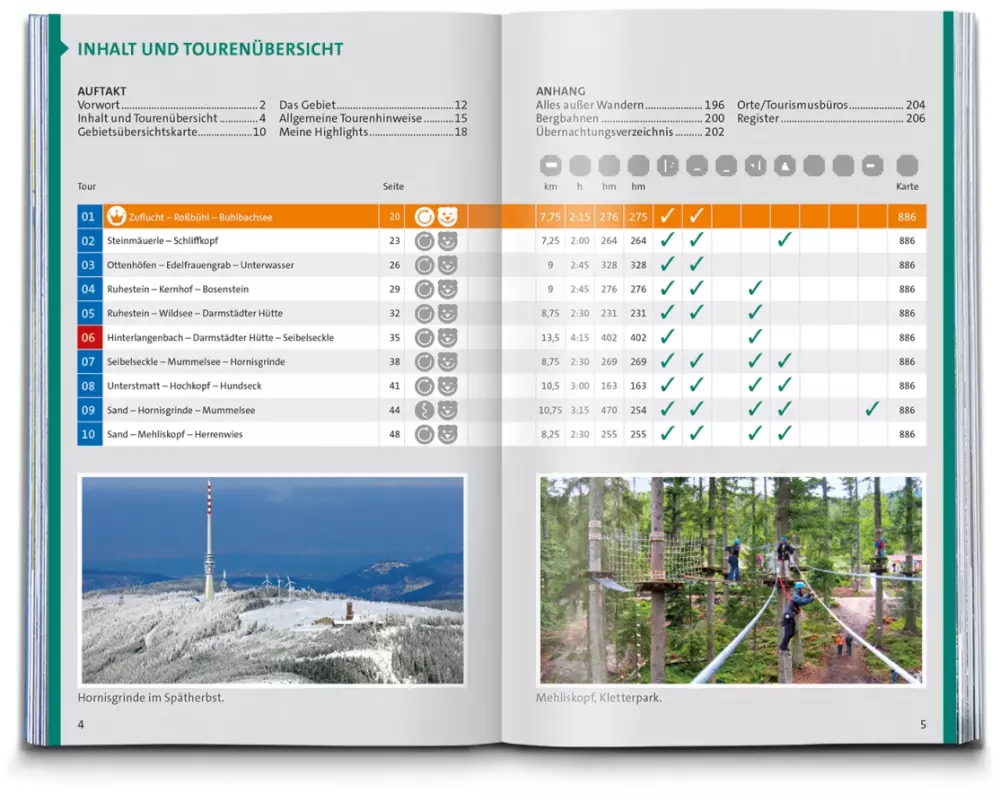Select tour Sand – Mehliskopf – Herrenwies
This screenshot has width=1000, height=800.
pyautogui.click(x=174, y=434)
